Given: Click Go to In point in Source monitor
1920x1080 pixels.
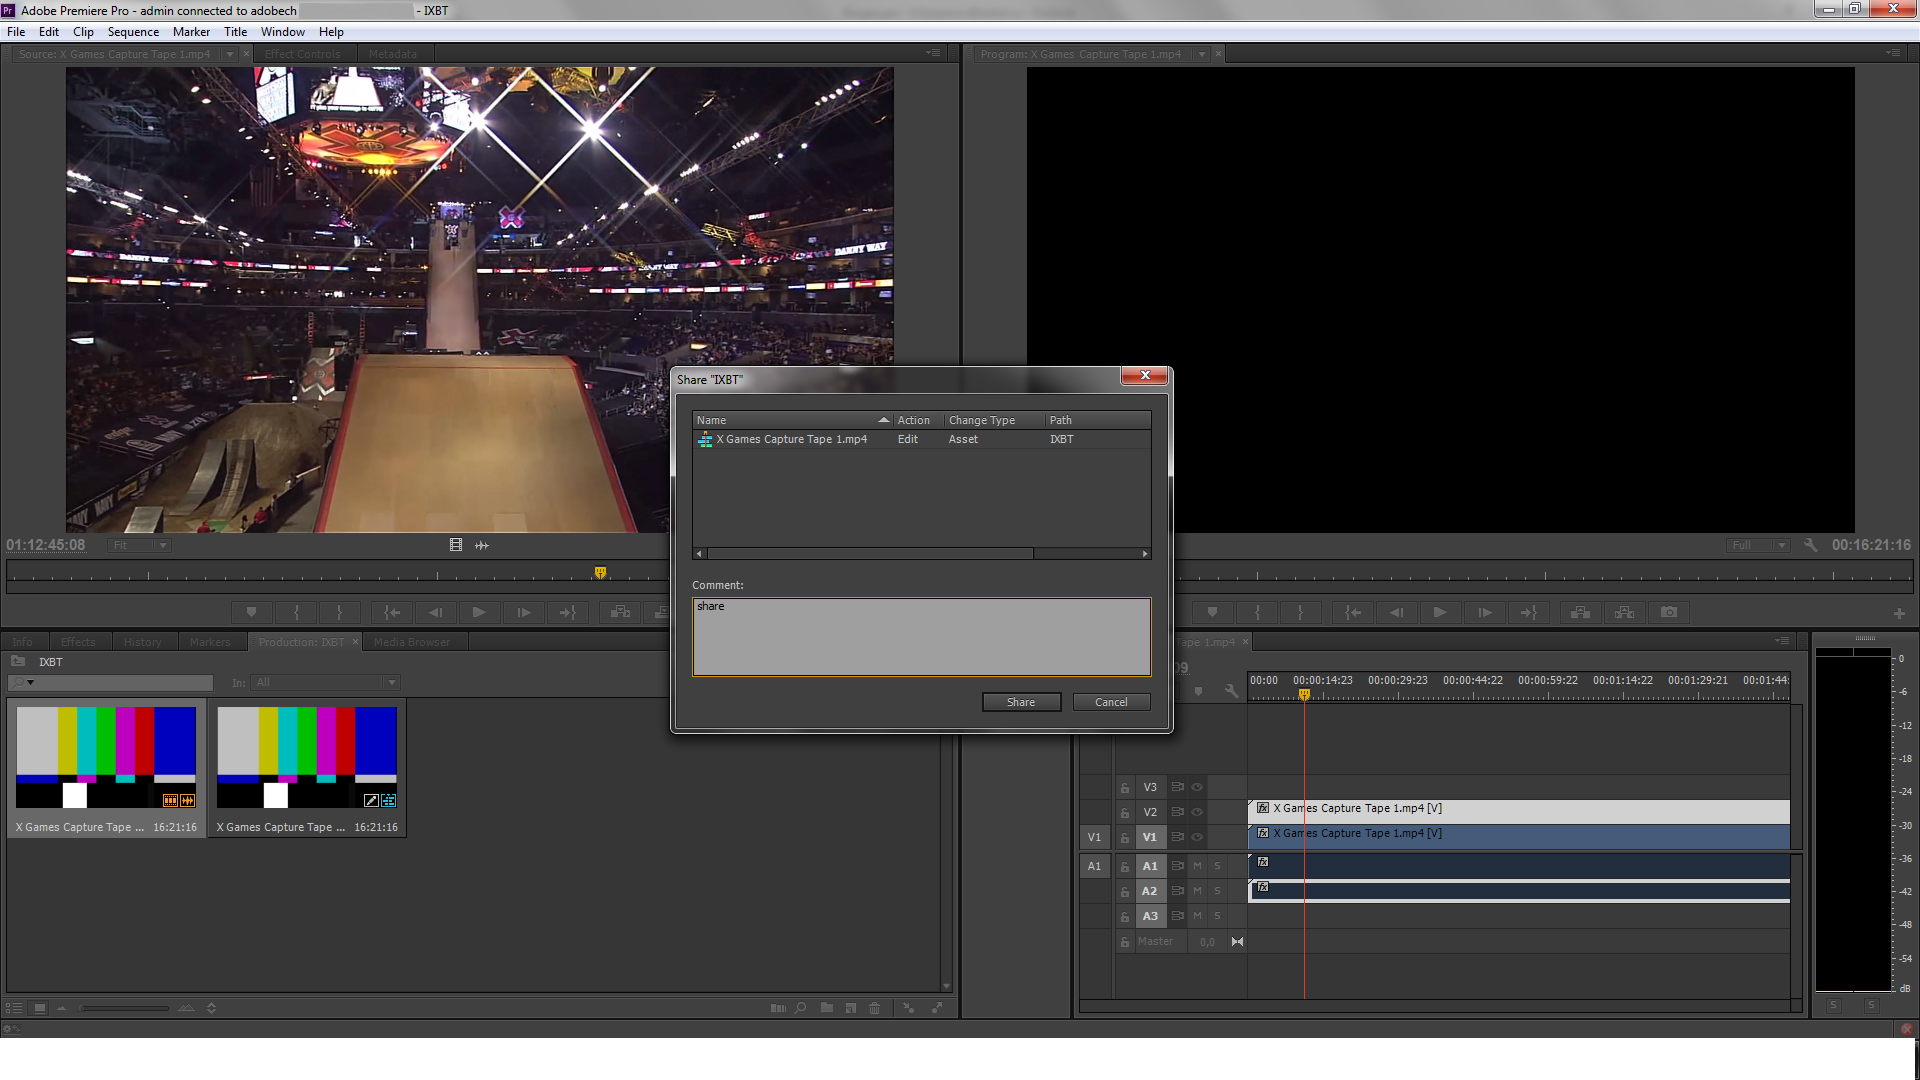Looking at the screenshot, I should 392,612.
